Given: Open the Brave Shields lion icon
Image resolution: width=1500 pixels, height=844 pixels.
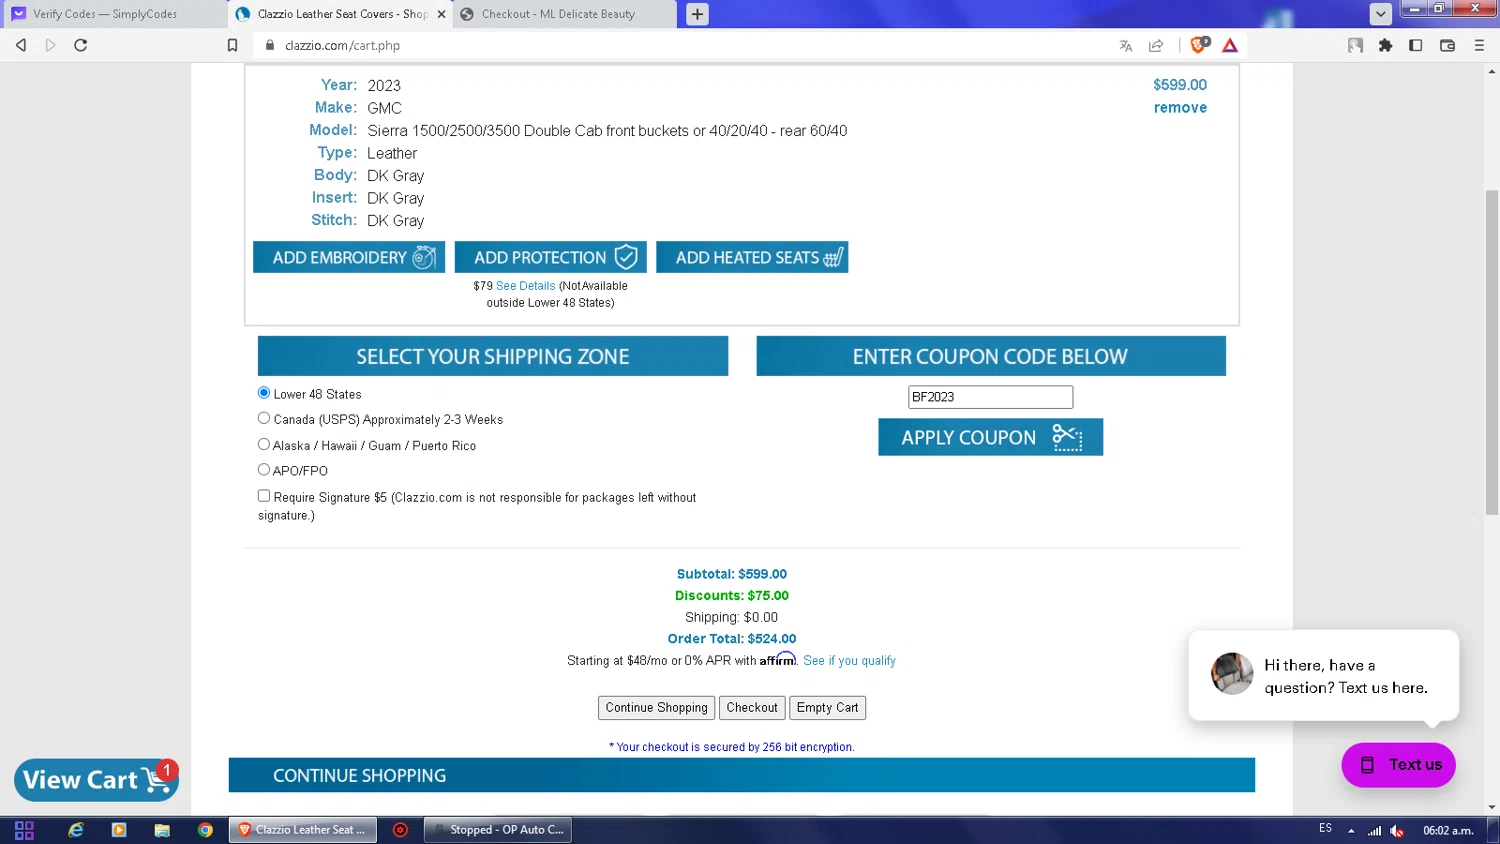Looking at the screenshot, I should point(1200,45).
